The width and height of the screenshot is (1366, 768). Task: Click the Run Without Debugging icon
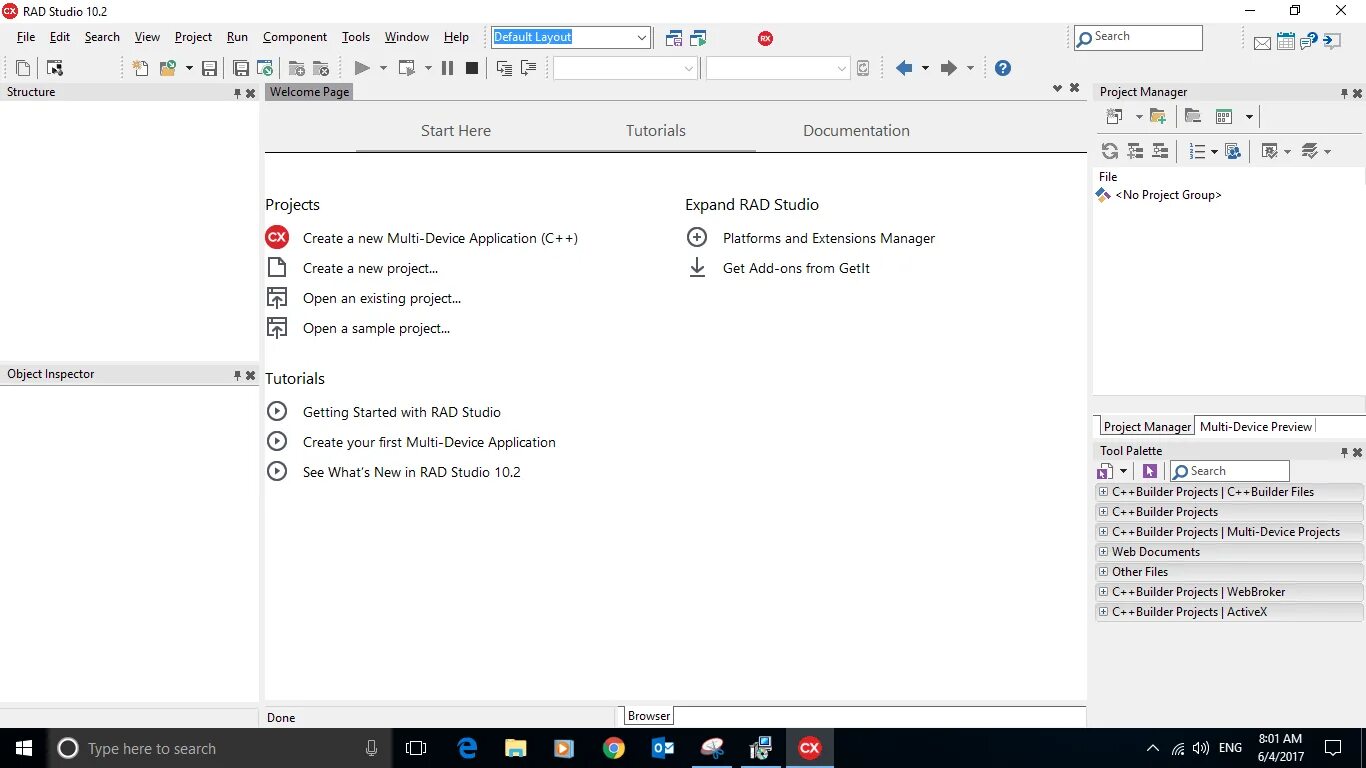click(406, 68)
